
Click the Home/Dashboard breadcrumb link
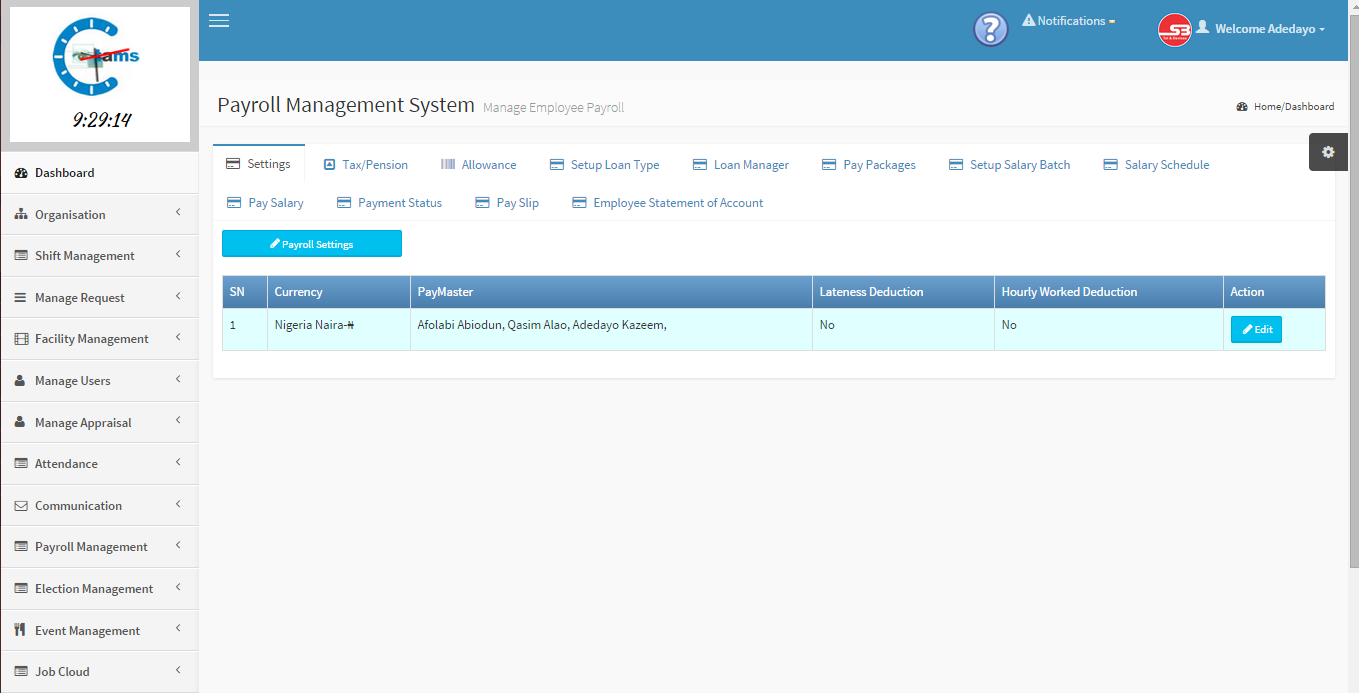[x=1293, y=106]
